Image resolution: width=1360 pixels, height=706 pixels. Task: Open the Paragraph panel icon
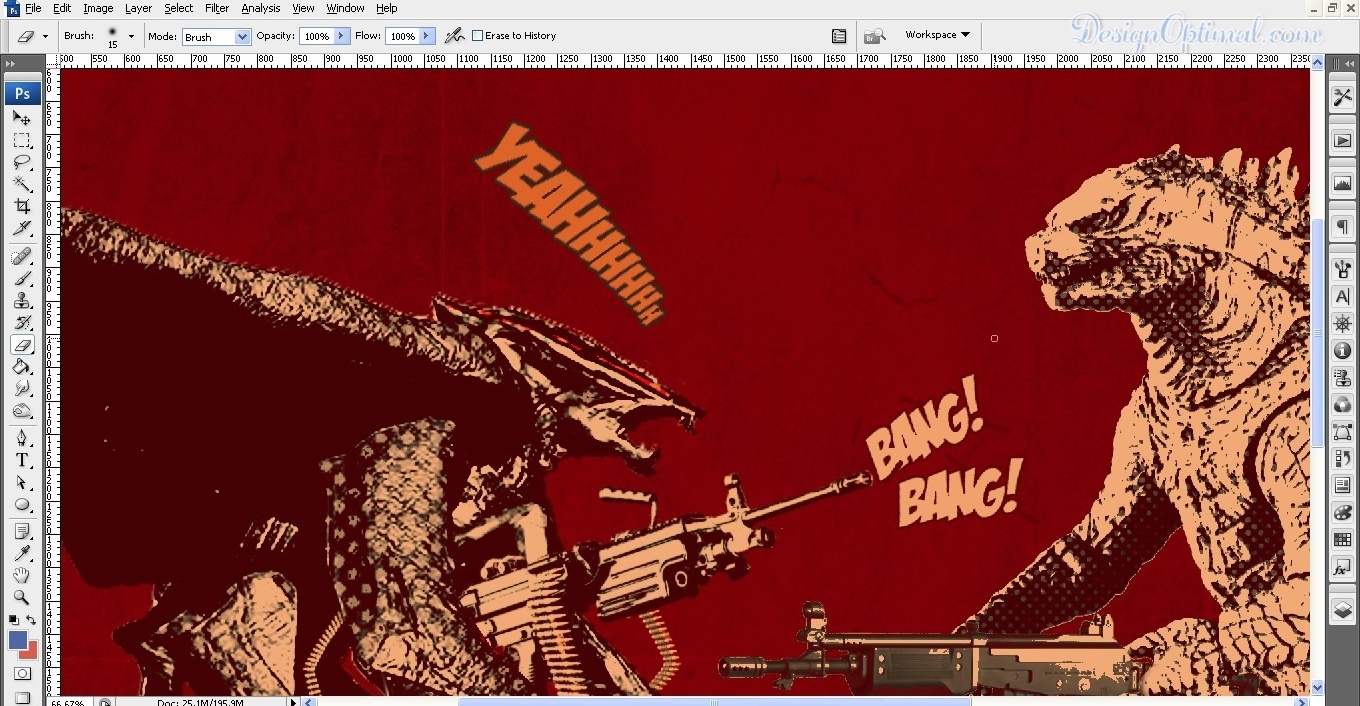(x=1342, y=228)
